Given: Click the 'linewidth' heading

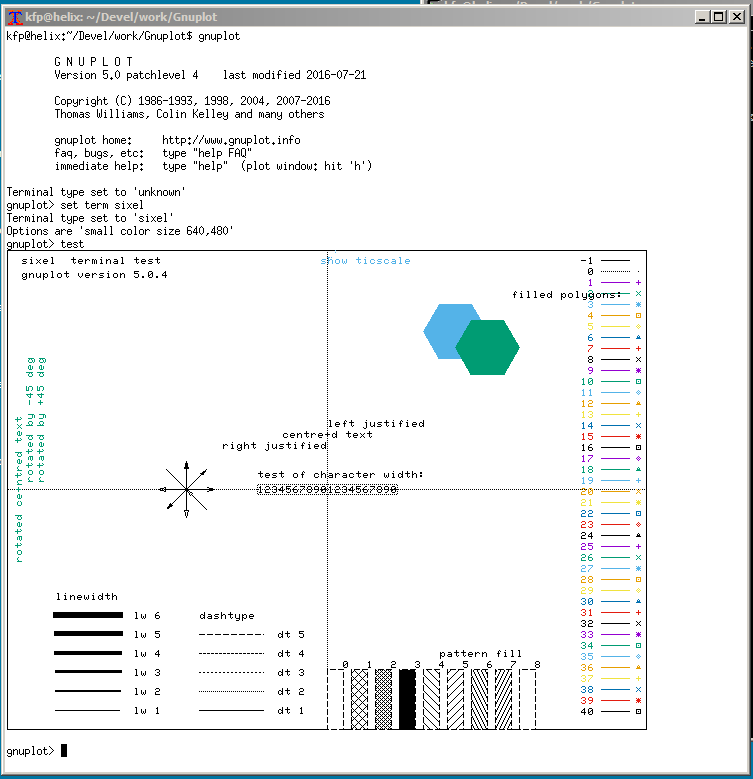Looking at the screenshot, I should pos(87,596).
